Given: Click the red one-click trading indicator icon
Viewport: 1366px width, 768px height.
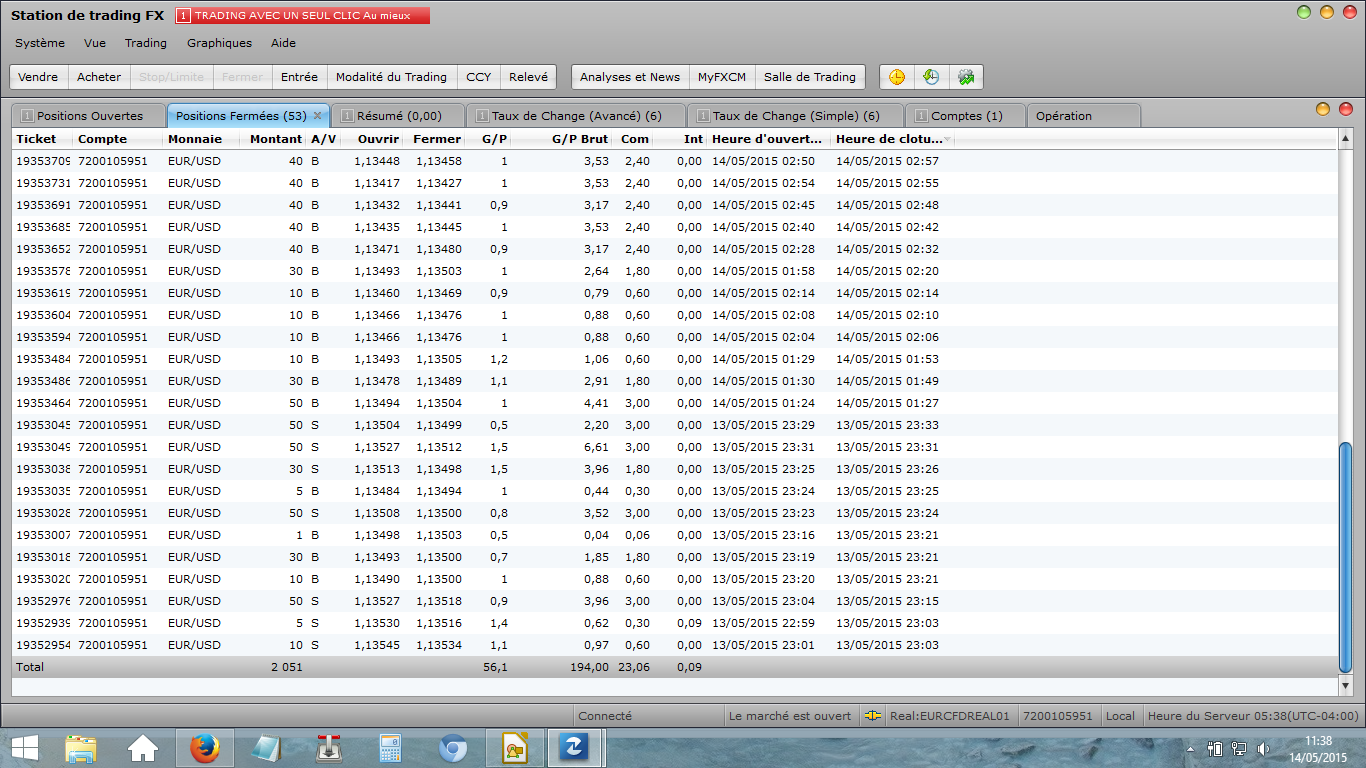Looking at the screenshot, I should coord(183,16).
